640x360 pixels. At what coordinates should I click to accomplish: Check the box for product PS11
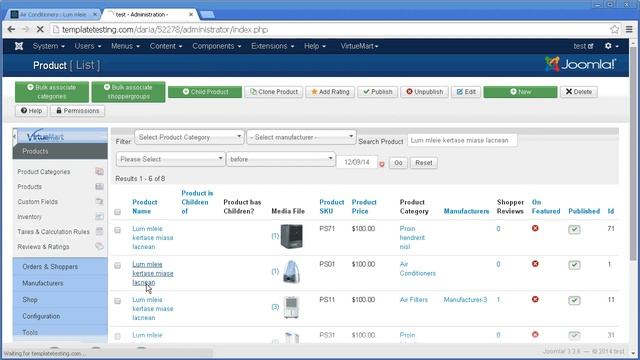click(x=118, y=301)
